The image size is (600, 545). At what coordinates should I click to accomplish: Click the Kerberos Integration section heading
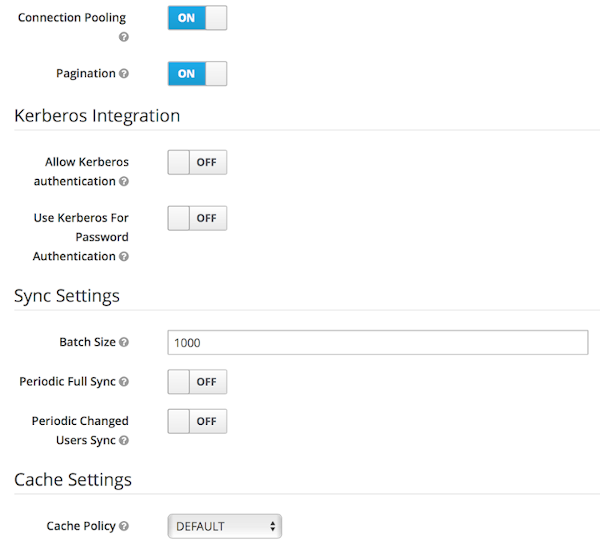click(x=97, y=116)
